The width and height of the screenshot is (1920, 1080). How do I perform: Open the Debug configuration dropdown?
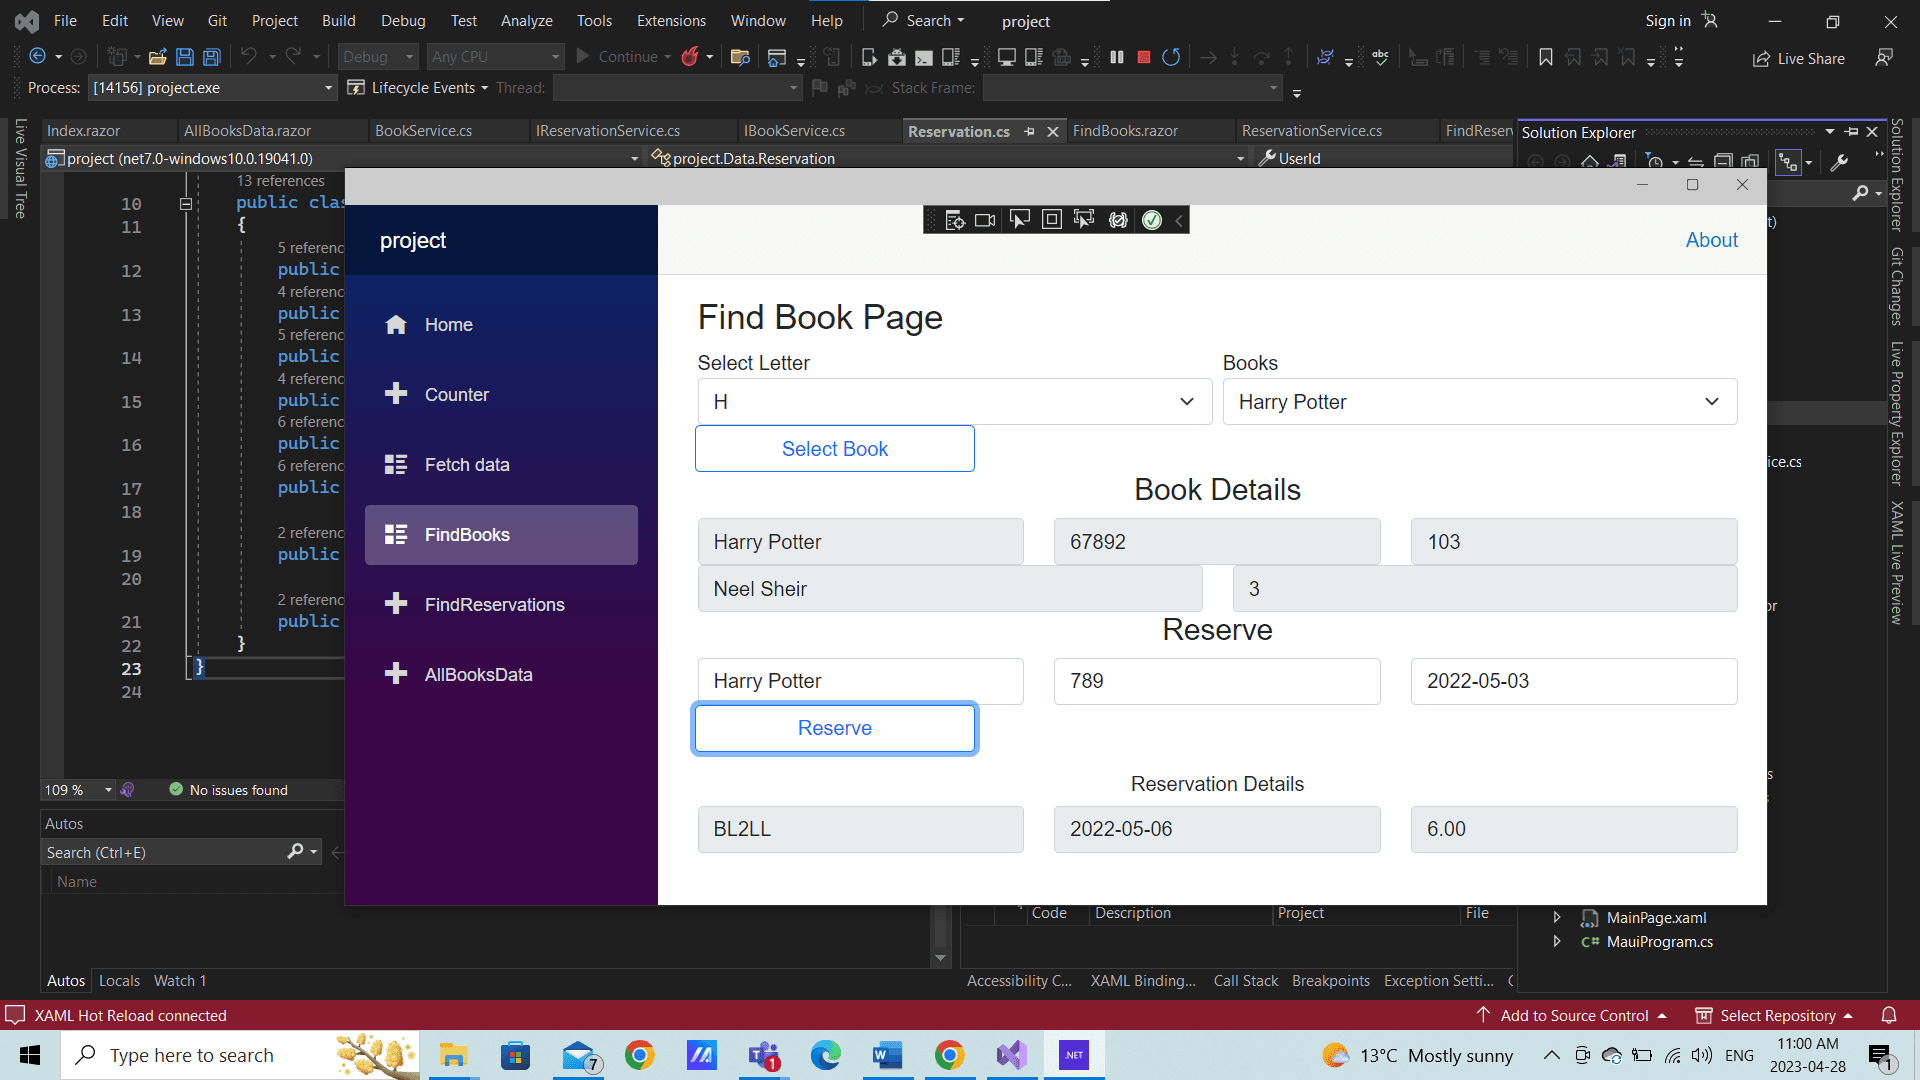tap(377, 57)
